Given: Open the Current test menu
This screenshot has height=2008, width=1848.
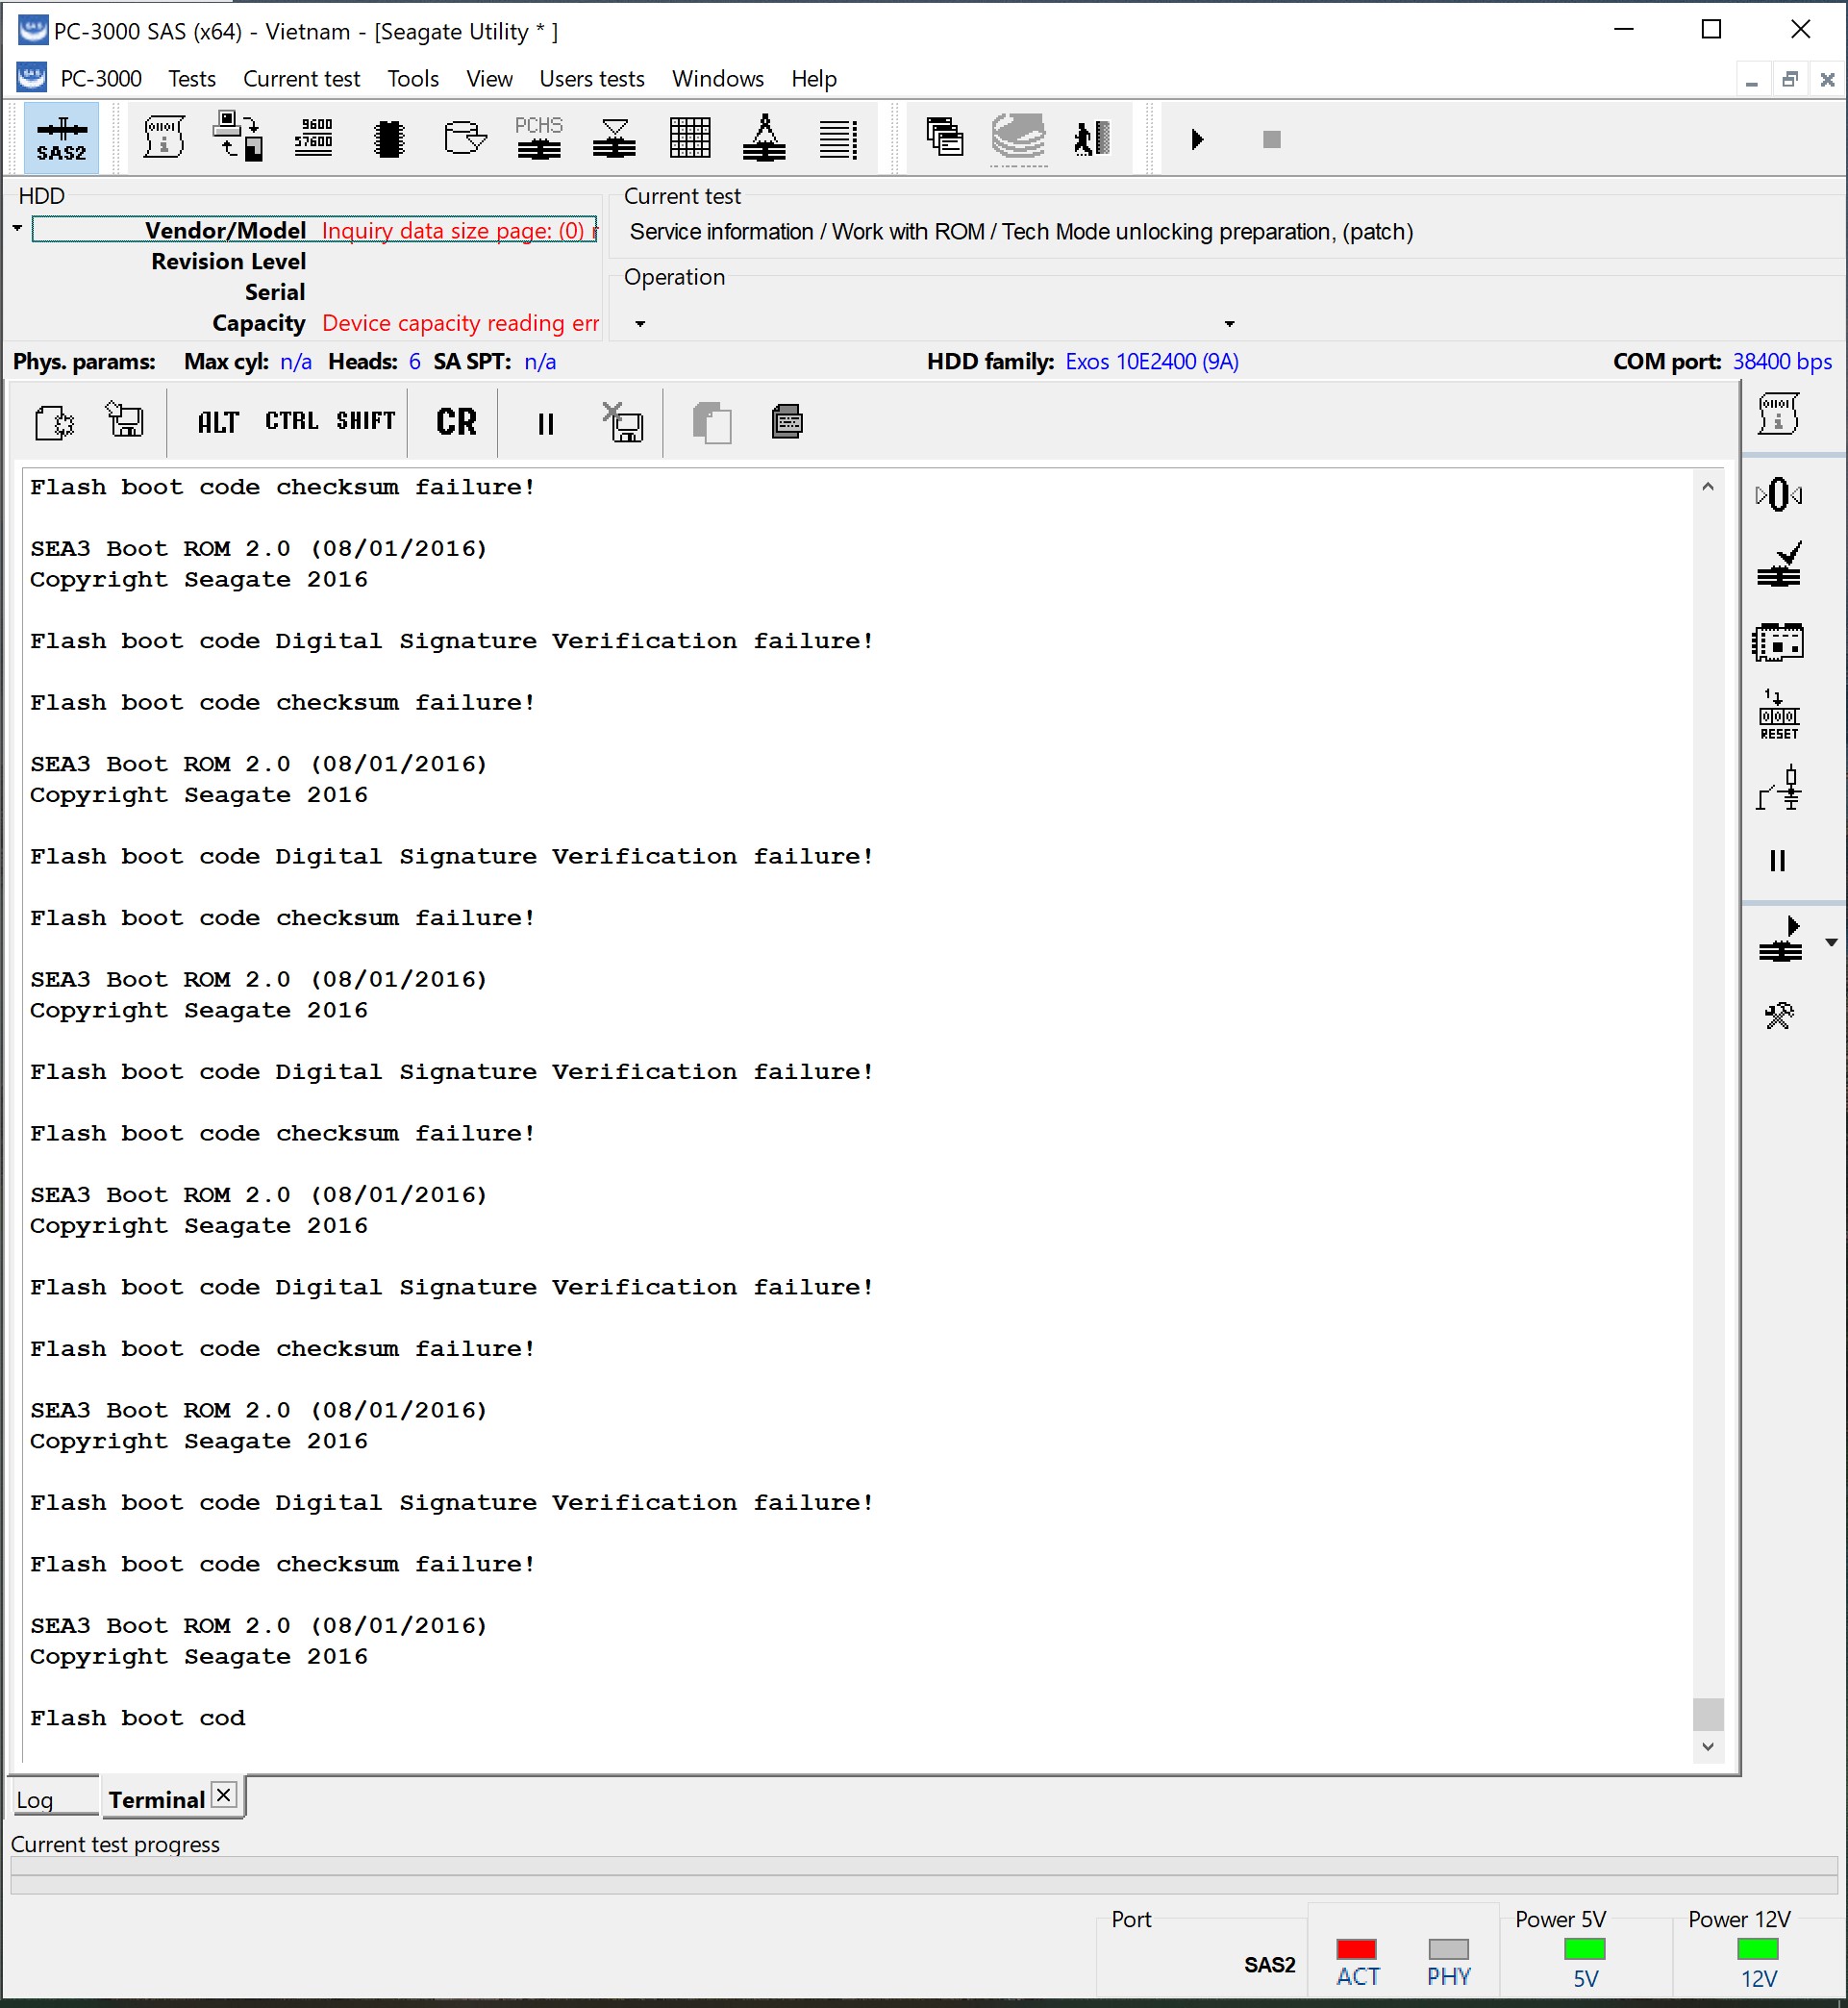Looking at the screenshot, I should (301, 79).
